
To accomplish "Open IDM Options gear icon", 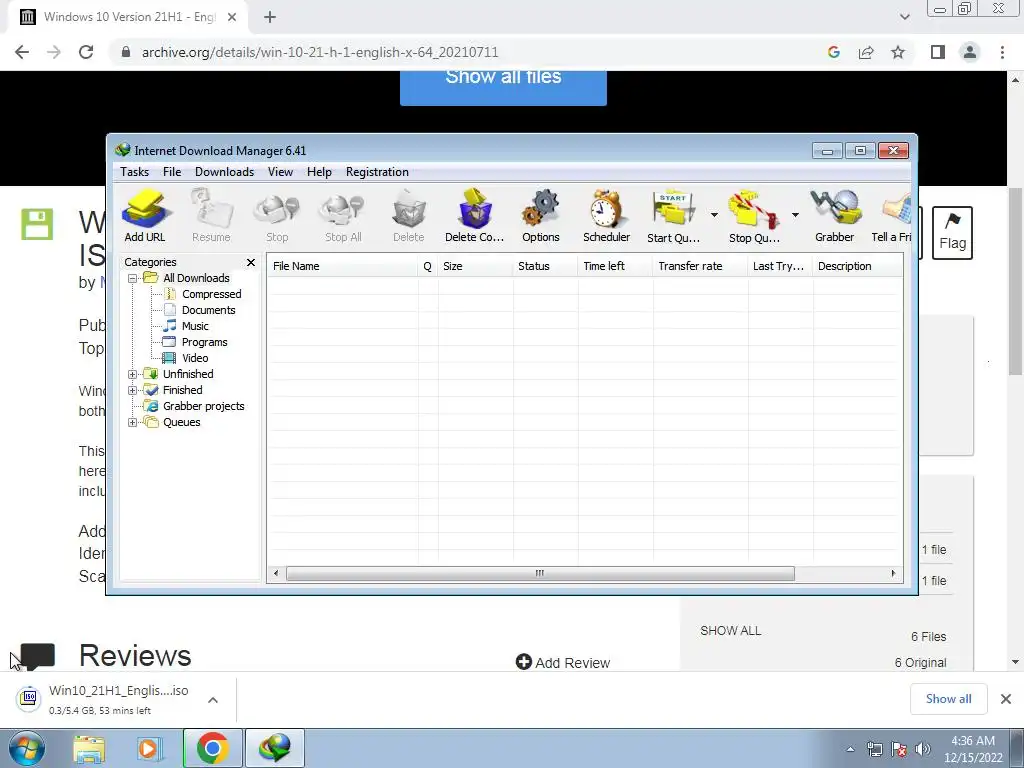I will 541,216.
